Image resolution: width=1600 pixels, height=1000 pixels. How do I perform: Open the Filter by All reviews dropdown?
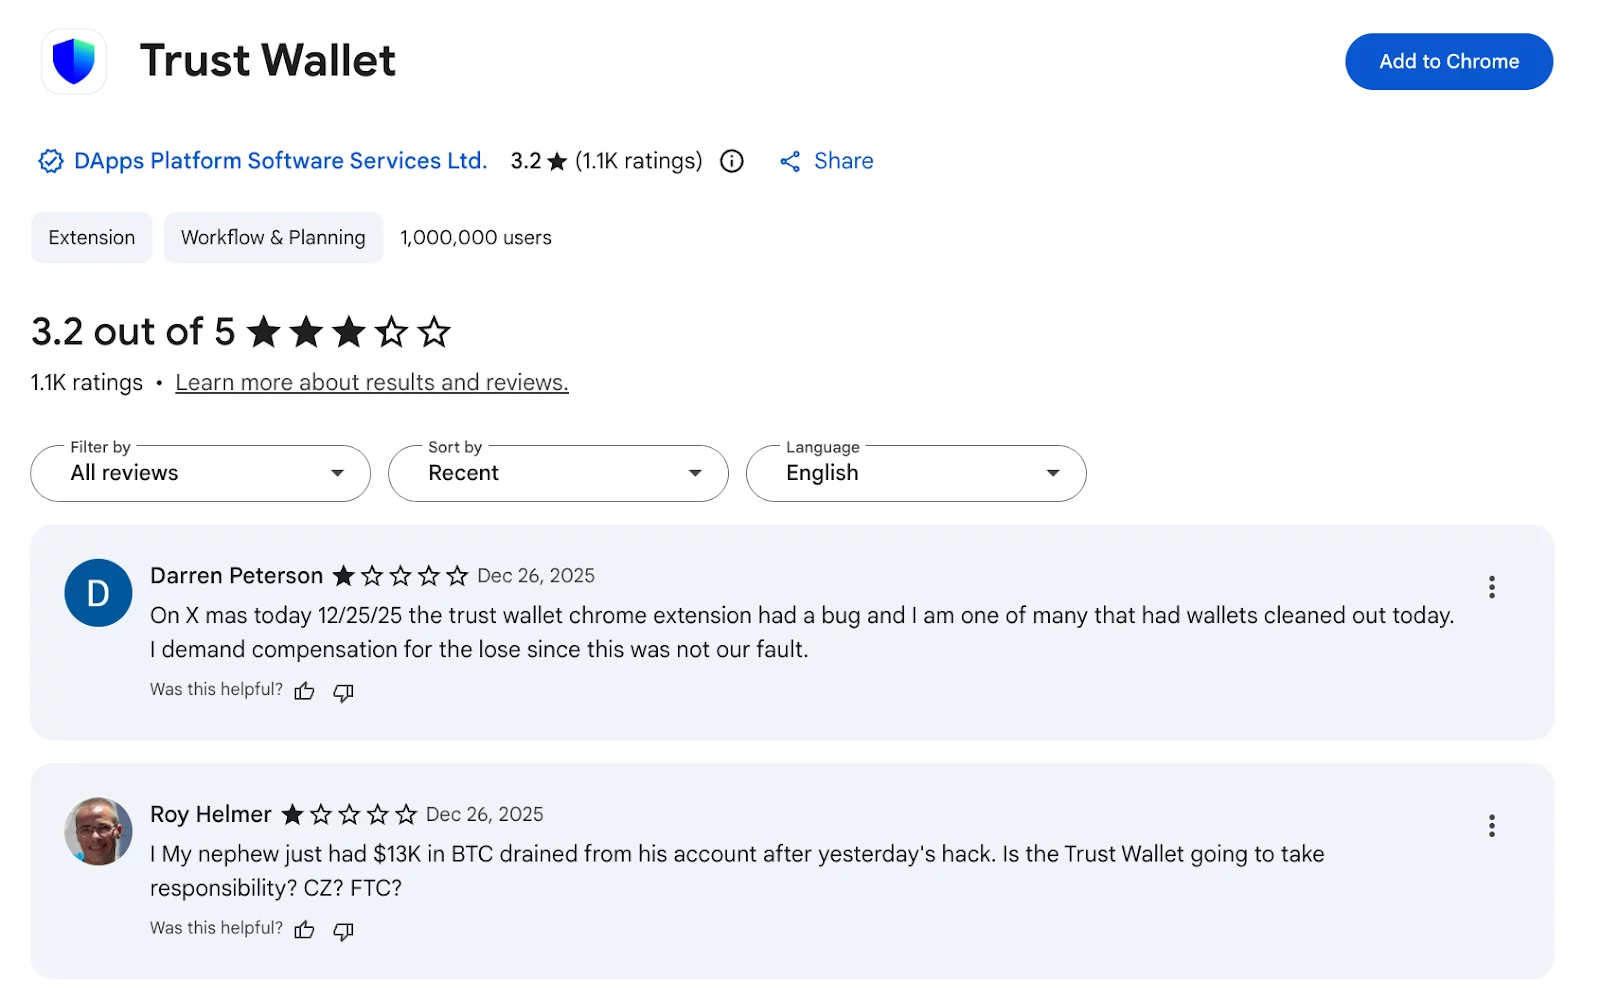tap(200, 473)
